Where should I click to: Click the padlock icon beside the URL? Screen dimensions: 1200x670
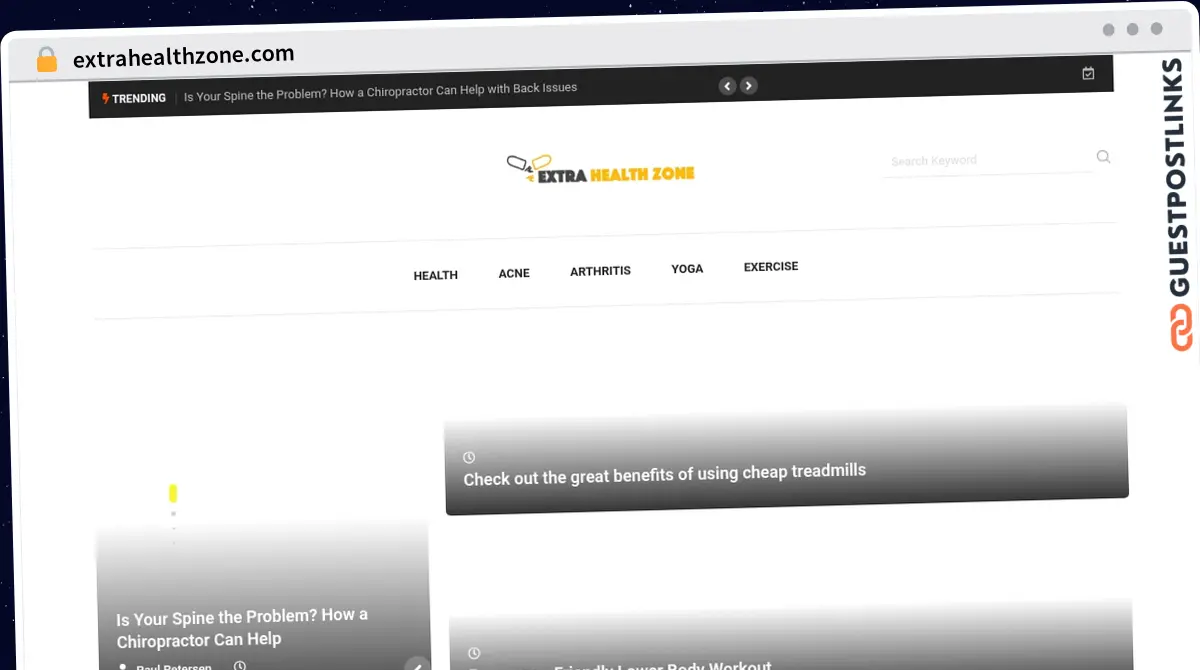coord(47,60)
